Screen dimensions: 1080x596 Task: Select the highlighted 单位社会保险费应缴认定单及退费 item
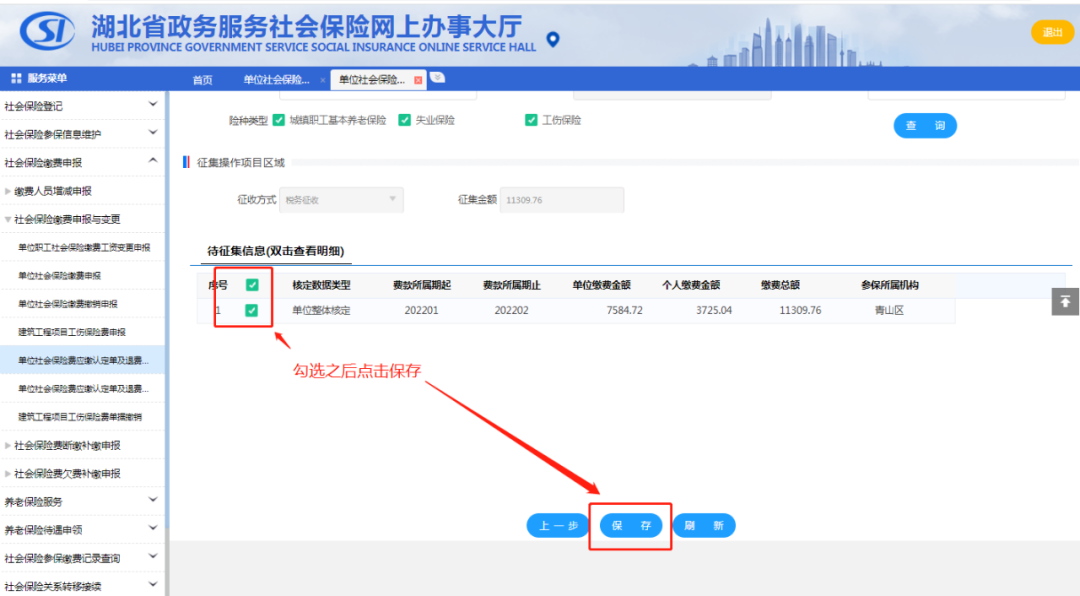coord(83,360)
